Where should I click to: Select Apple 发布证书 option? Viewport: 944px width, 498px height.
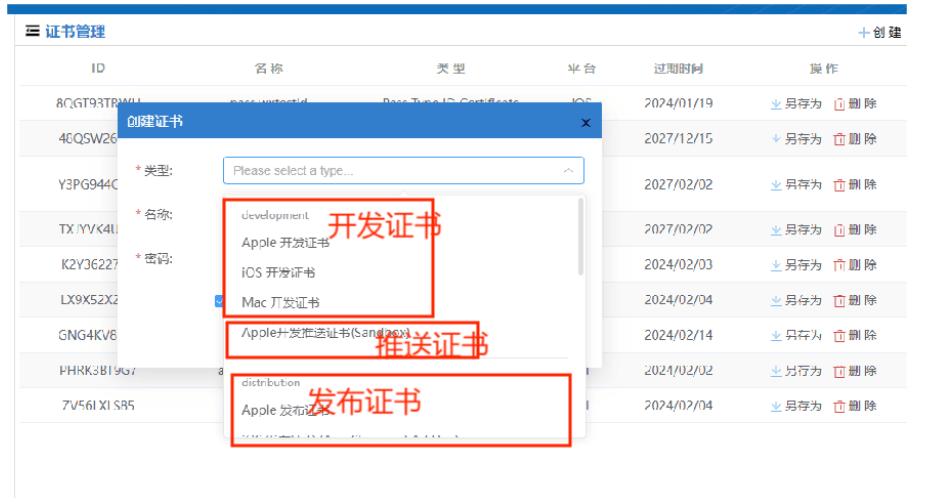(x=285, y=410)
